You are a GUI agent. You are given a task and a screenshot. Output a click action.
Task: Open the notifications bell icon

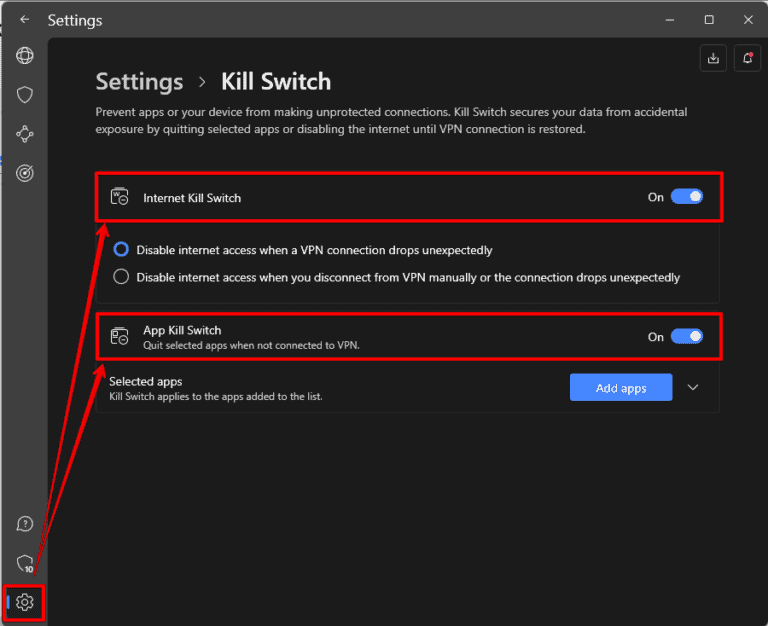point(746,58)
